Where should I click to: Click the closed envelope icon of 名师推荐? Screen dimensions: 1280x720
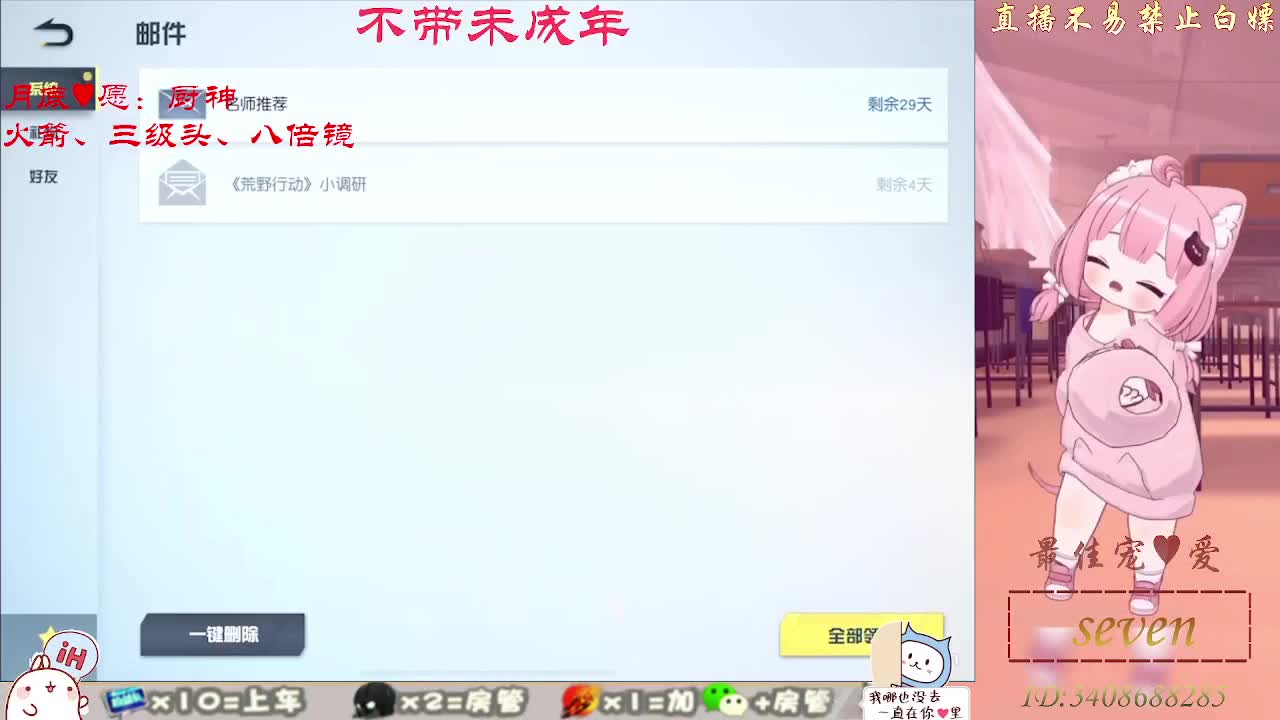(182, 103)
